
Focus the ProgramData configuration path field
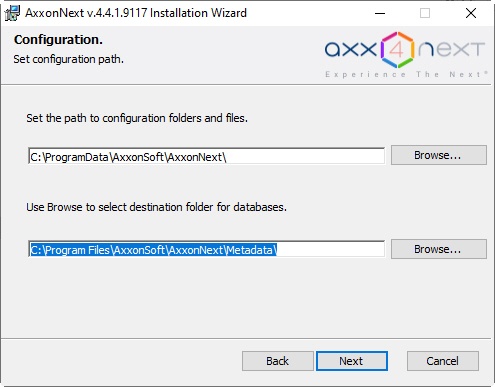click(x=206, y=156)
